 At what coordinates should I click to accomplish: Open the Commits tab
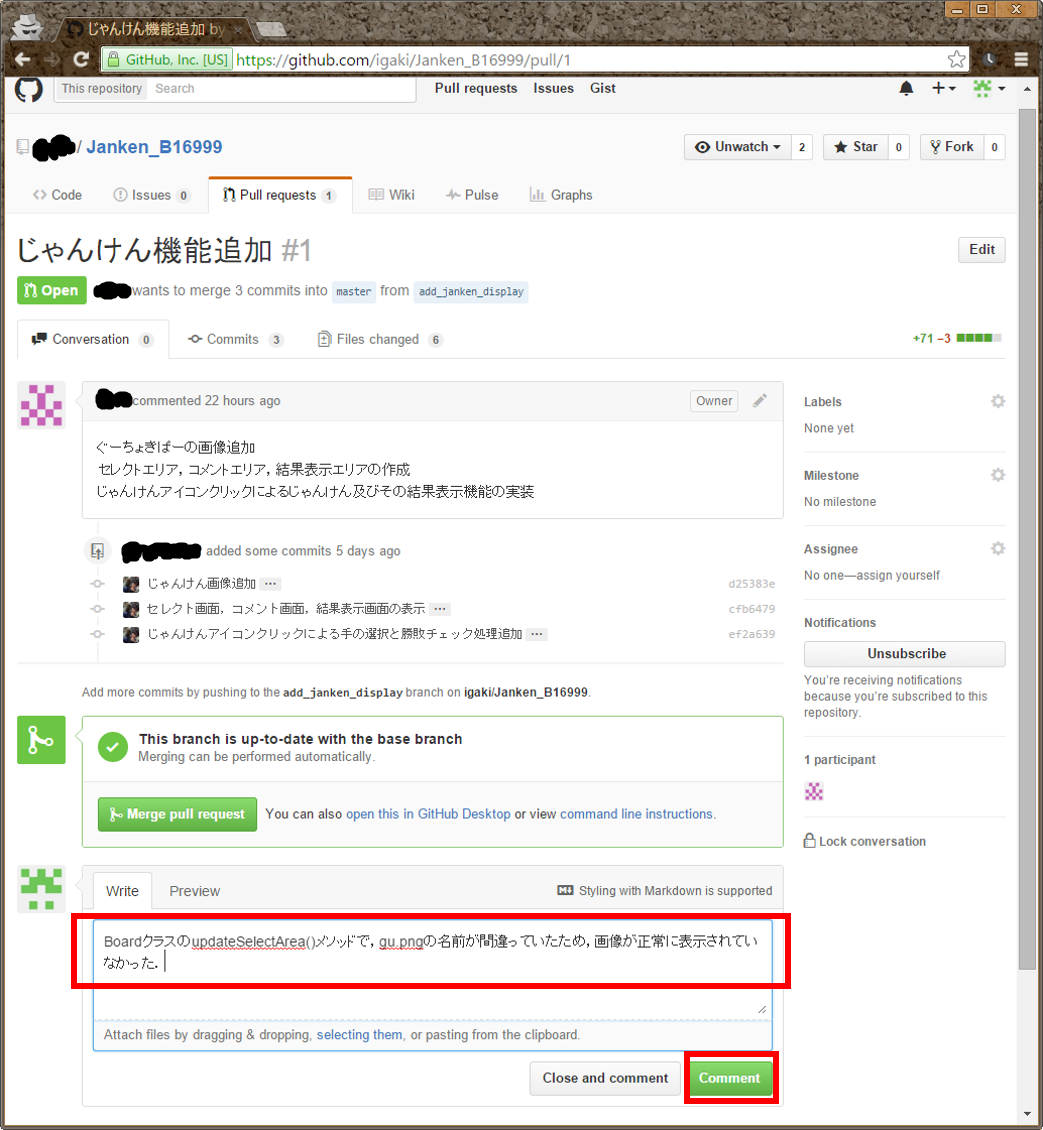(x=234, y=340)
